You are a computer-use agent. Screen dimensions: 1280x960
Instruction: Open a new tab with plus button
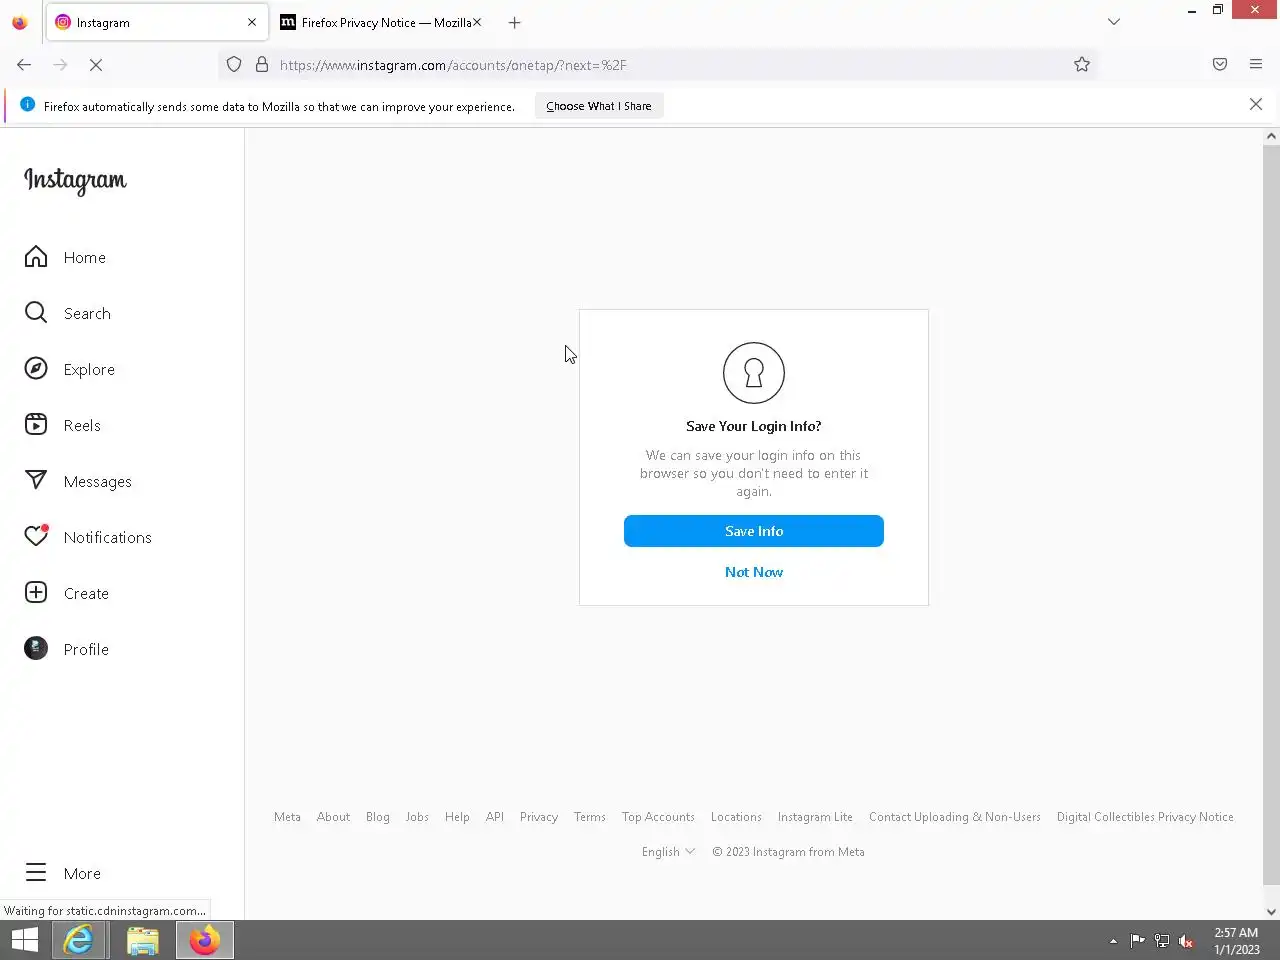click(x=514, y=22)
